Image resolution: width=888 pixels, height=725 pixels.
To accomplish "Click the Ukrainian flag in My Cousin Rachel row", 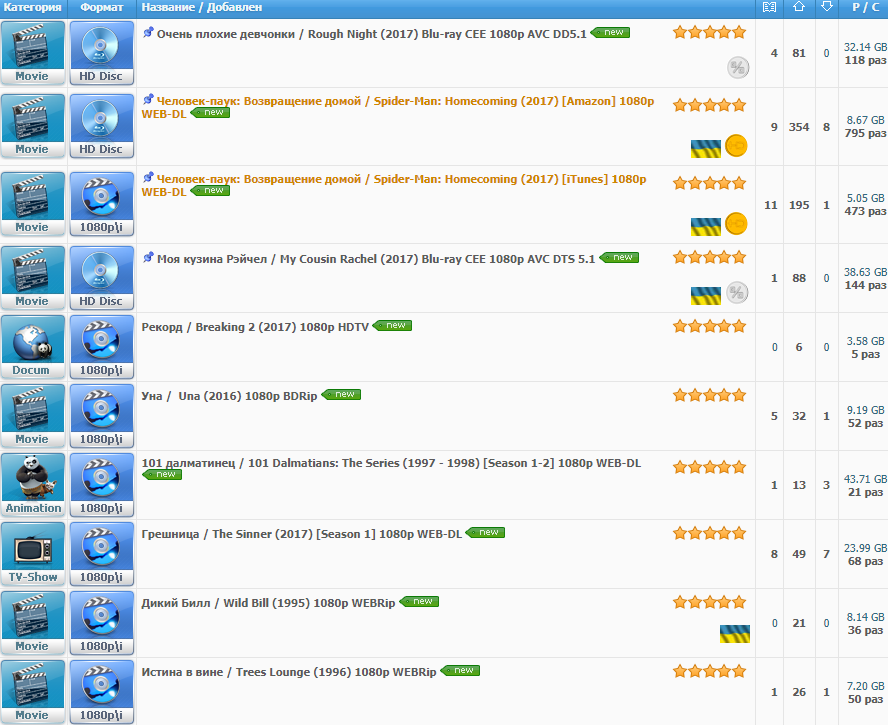I will tap(706, 296).
